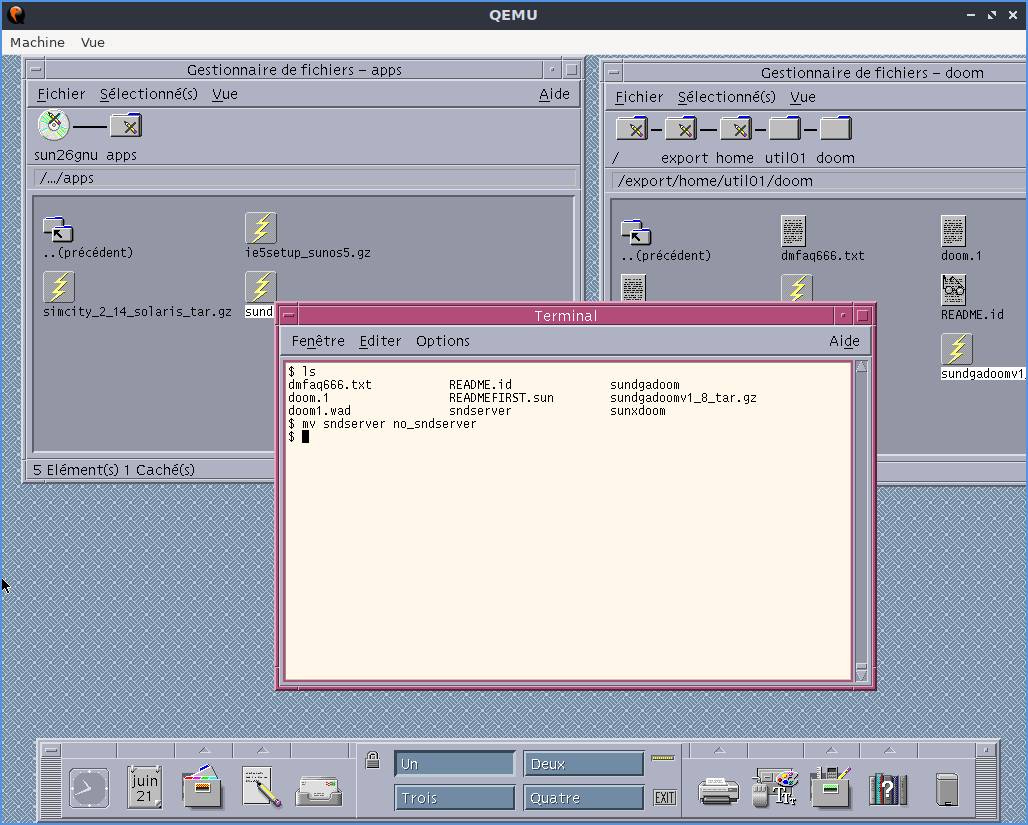Open Sélectionné(s) menu in apps window

(149, 94)
